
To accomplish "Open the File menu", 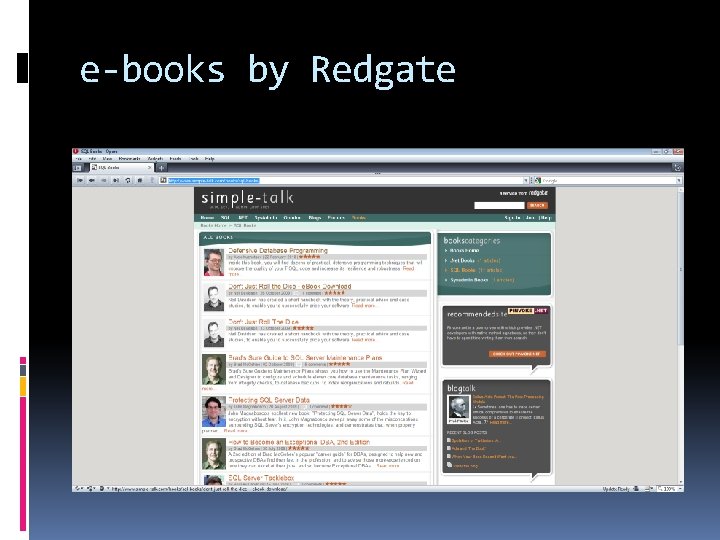I will [79, 159].
